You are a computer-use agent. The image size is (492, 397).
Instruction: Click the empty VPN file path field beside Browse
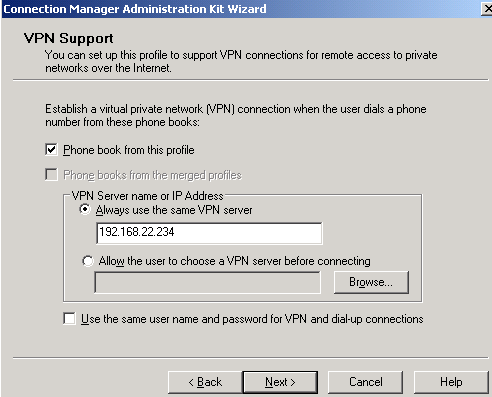208,282
